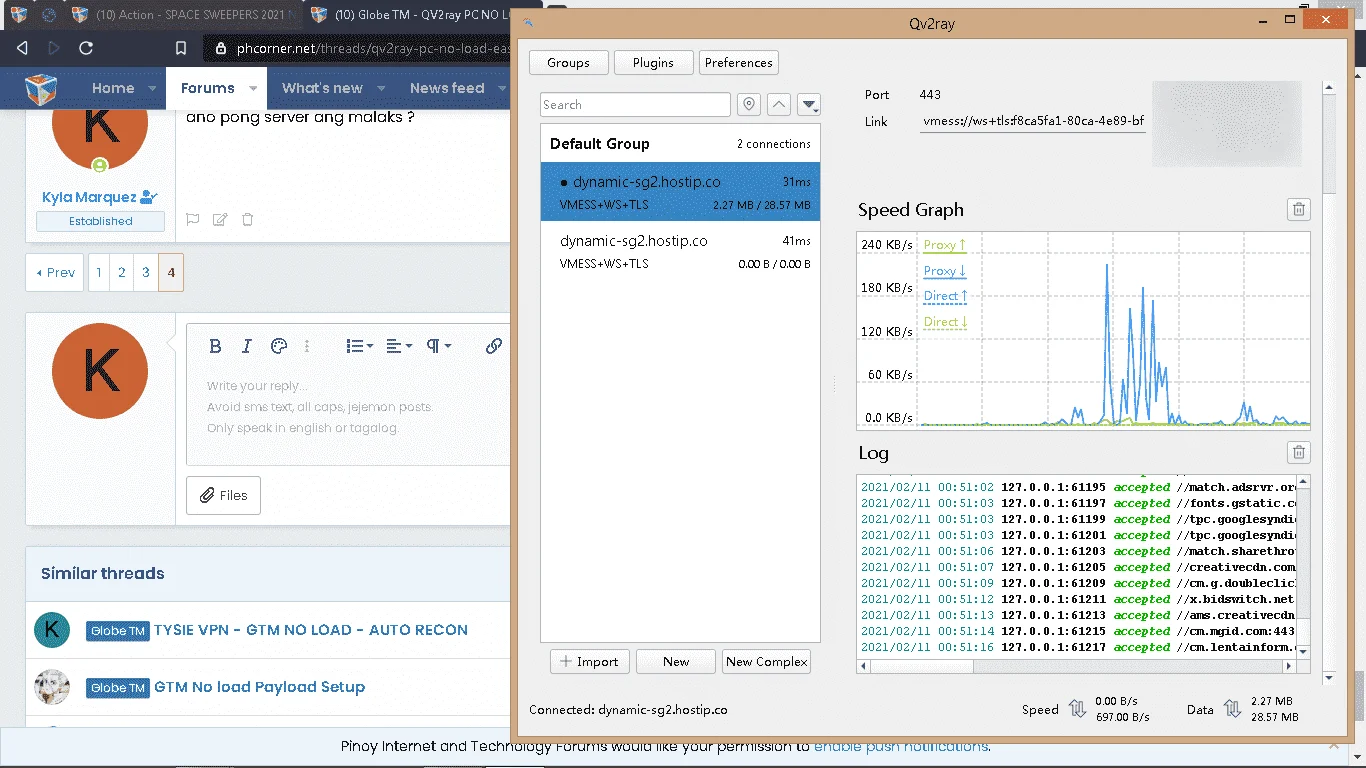The width and height of the screenshot is (1366, 768).
Task: Go to page 1
Action: [98, 272]
